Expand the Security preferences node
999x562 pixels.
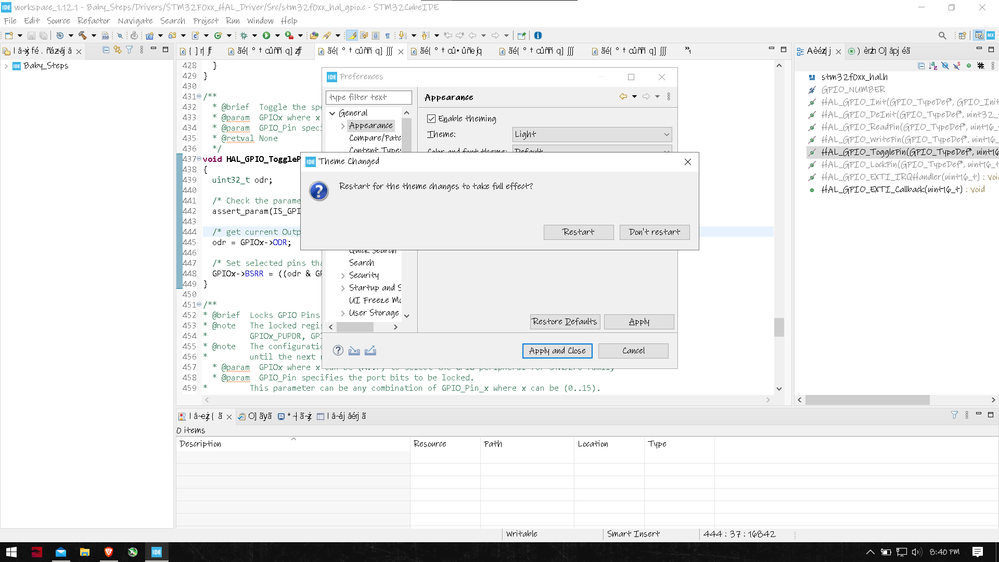343,275
